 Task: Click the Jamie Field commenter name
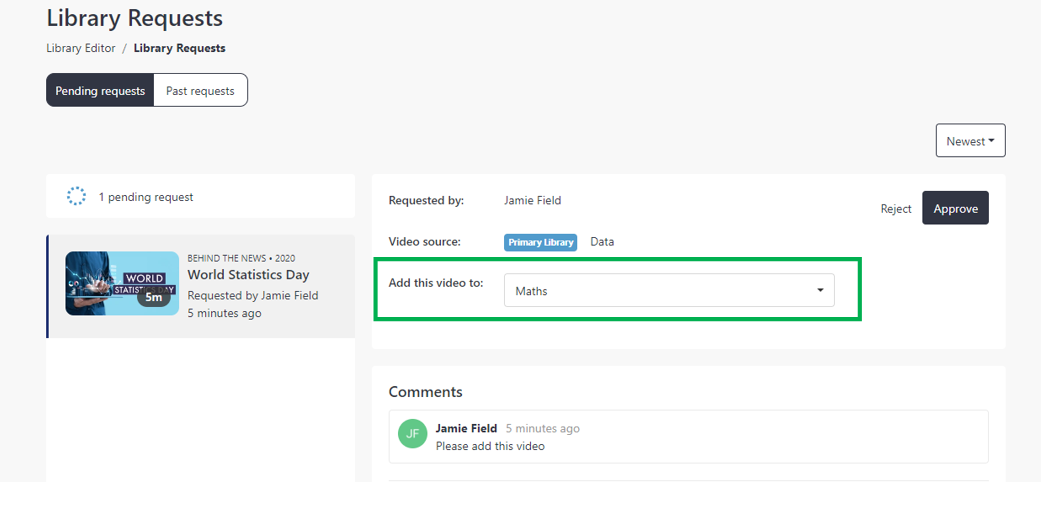click(466, 428)
